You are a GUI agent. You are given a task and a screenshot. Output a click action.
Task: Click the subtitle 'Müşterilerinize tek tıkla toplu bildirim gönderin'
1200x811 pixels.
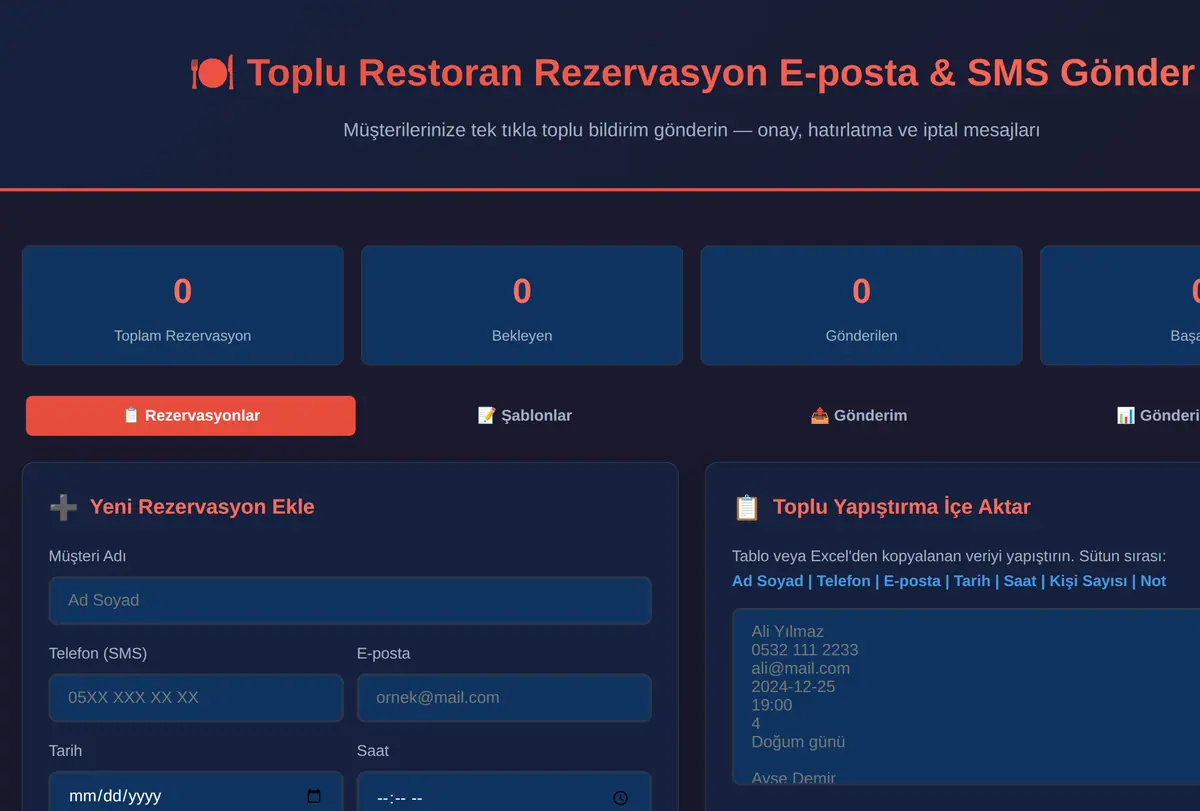535,130
